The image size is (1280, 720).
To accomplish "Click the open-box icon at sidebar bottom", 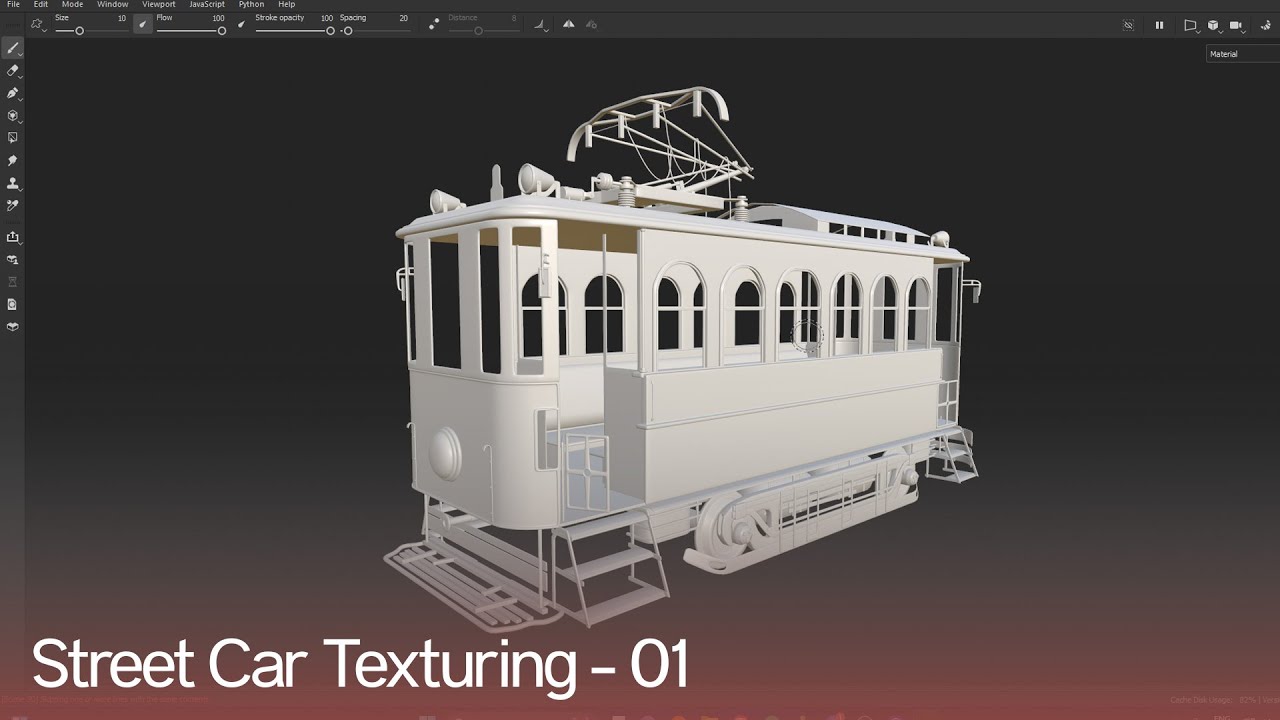I will [x=13, y=327].
